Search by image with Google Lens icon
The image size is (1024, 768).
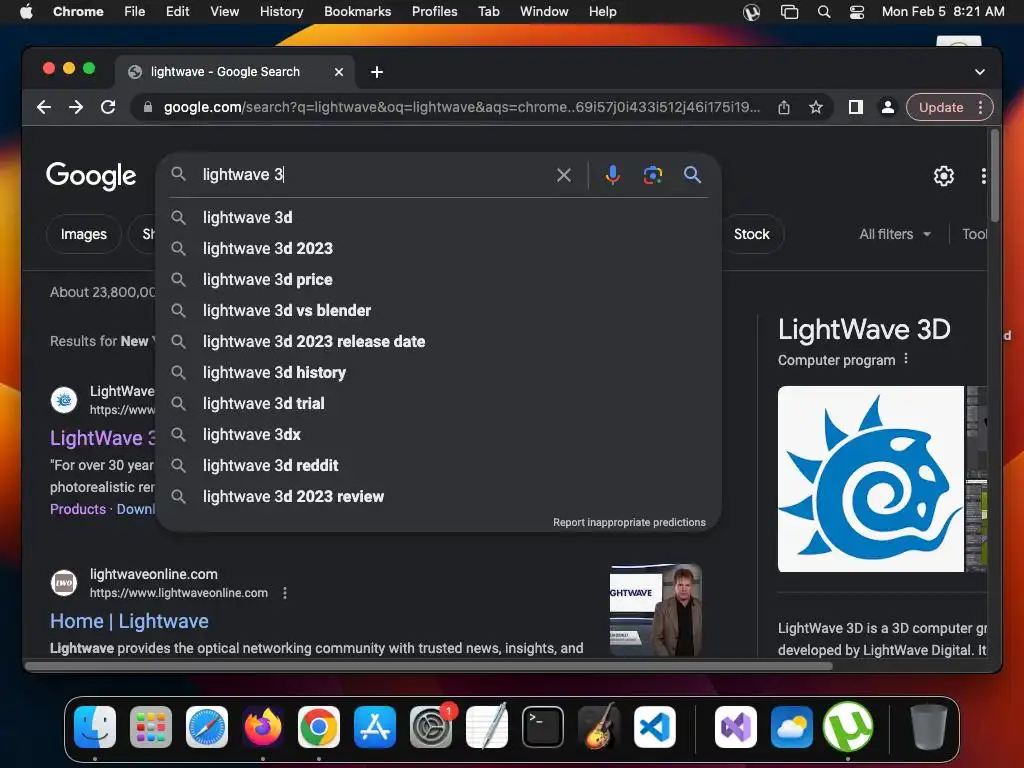click(652, 175)
